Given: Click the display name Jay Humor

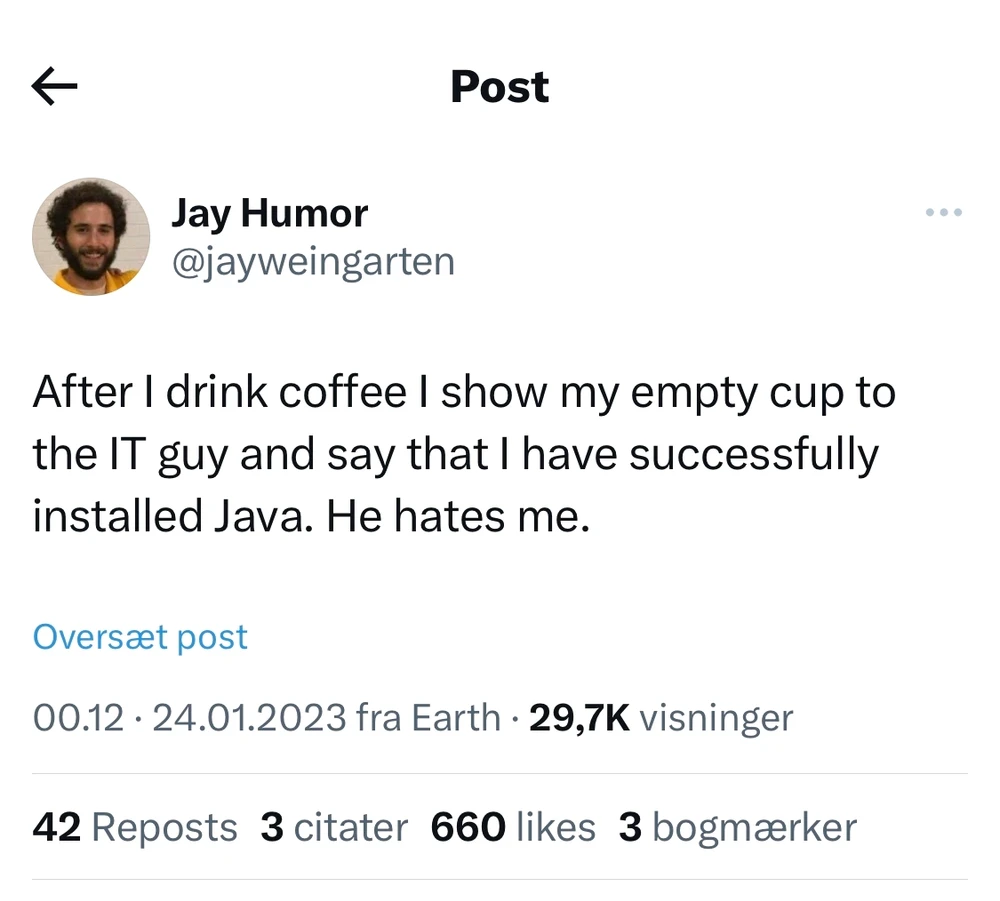Looking at the screenshot, I should click(x=270, y=213).
